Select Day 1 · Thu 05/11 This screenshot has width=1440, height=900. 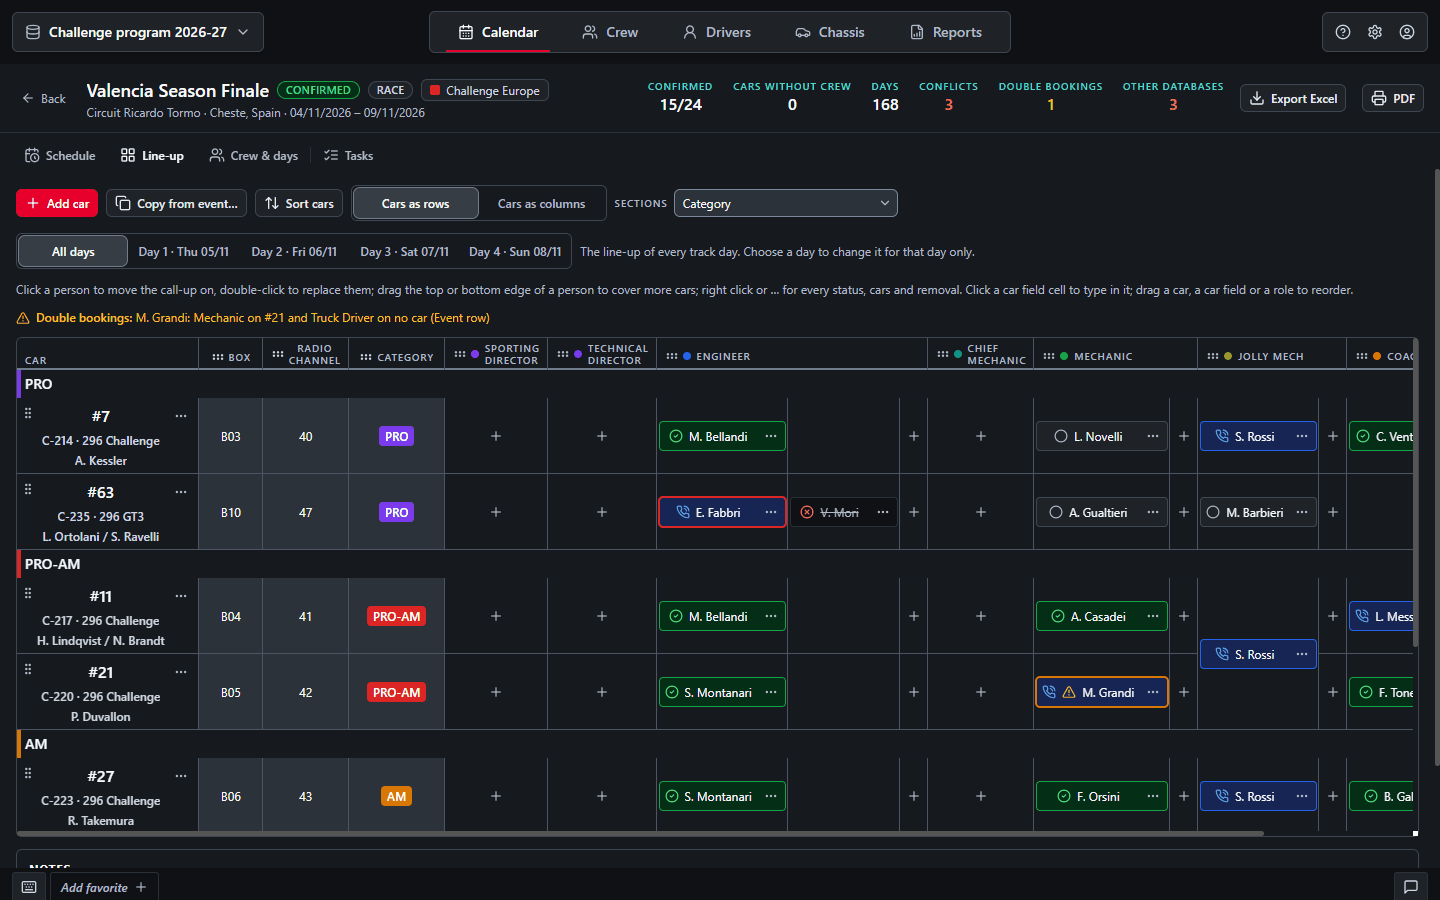[184, 251]
